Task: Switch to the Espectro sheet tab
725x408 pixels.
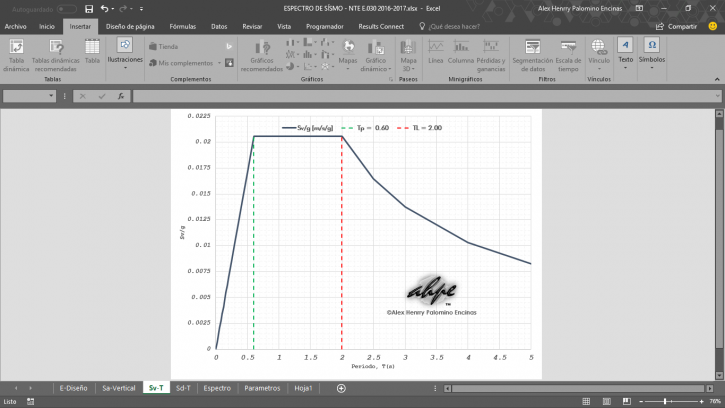Action: pyautogui.click(x=217, y=388)
